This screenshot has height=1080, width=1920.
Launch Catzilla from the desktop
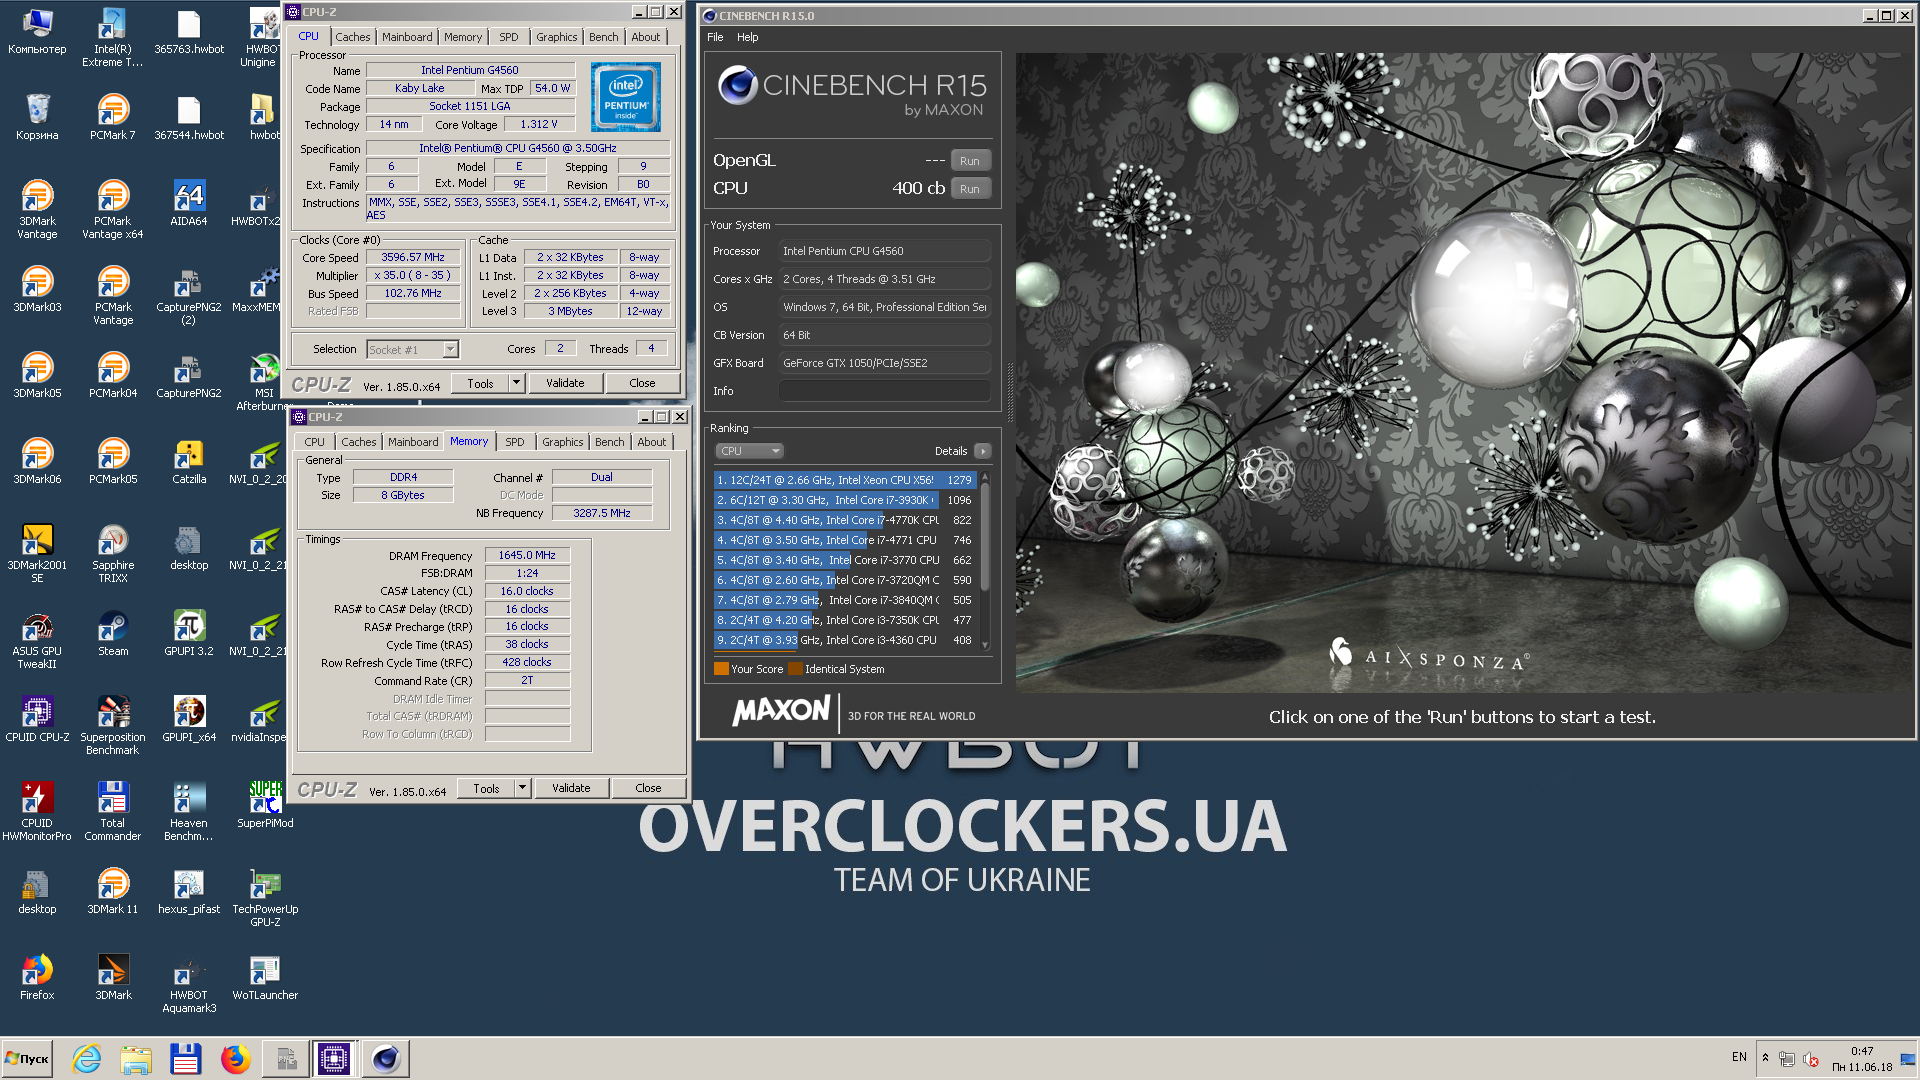188,462
